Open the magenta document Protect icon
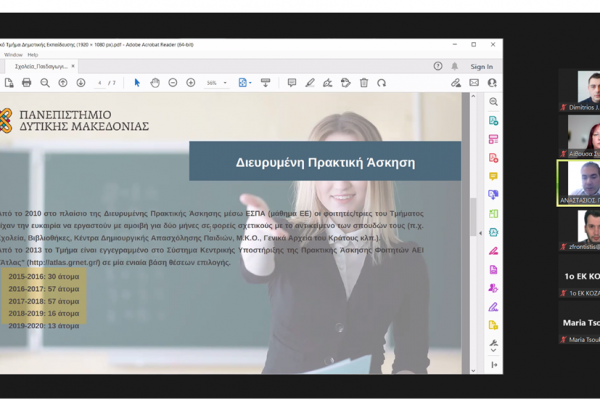This screenshot has width=600, height=400. (x=494, y=269)
